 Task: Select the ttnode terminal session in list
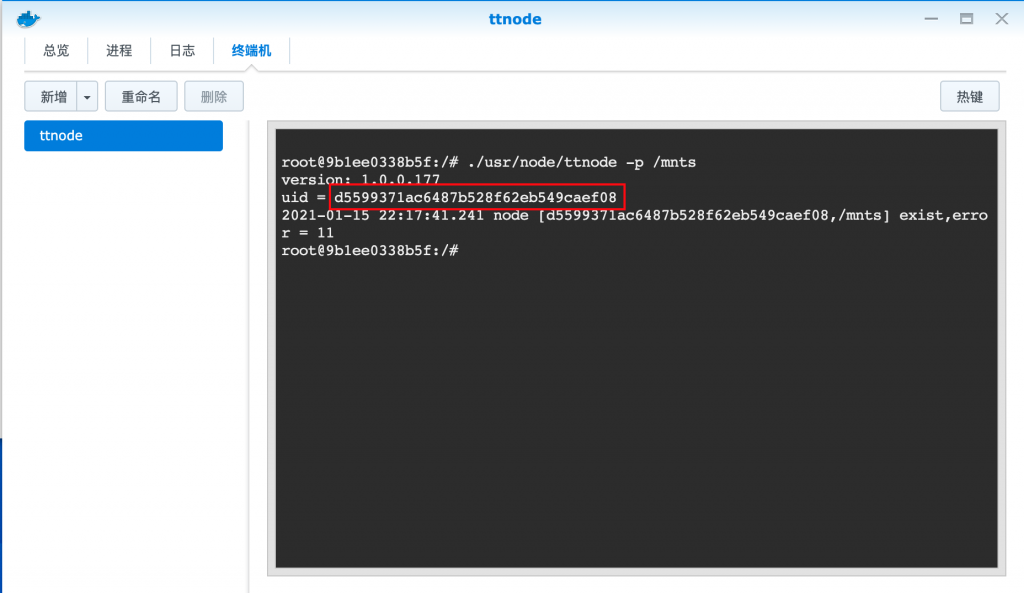[x=123, y=136]
